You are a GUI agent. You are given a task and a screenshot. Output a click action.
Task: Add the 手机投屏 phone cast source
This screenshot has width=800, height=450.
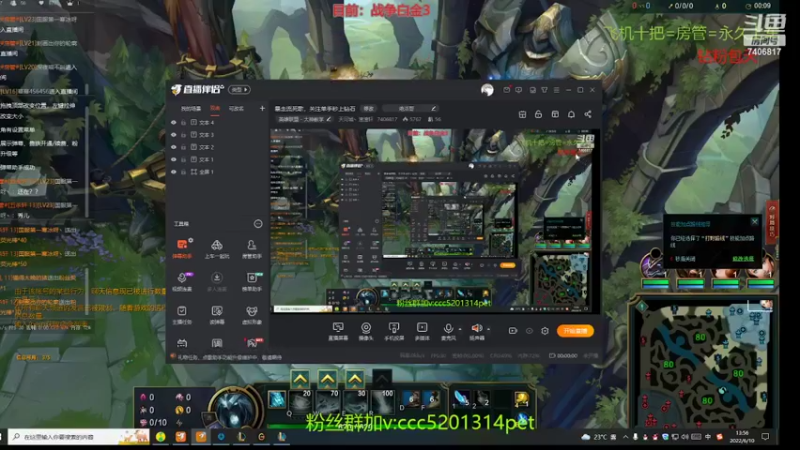(394, 331)
